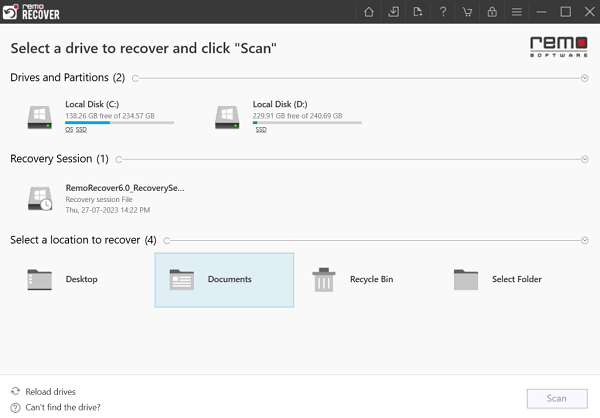Viewport: 600px width, 418px height.
Task: Select the RemoRecover6.0 recovery session icon
Action: (40, 198)
